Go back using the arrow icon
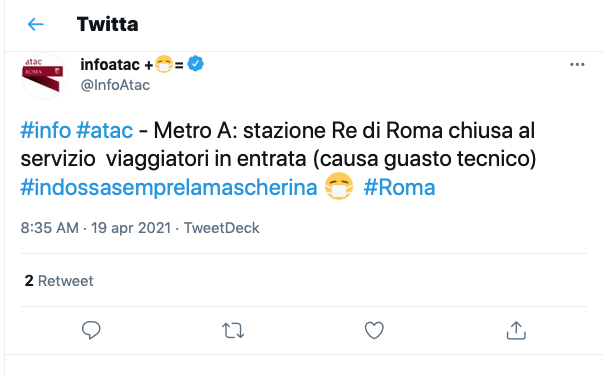The height and width of the screenshot is (376, 603). [x=36, y=24]
